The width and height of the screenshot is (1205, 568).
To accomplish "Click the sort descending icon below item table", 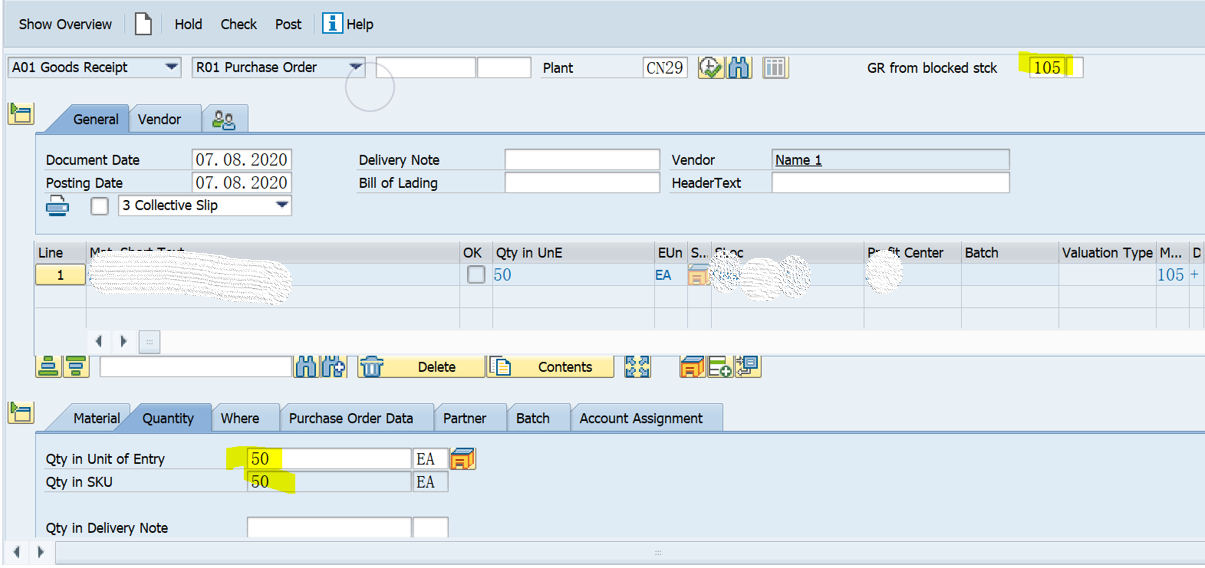I will (x=75, y=367).
